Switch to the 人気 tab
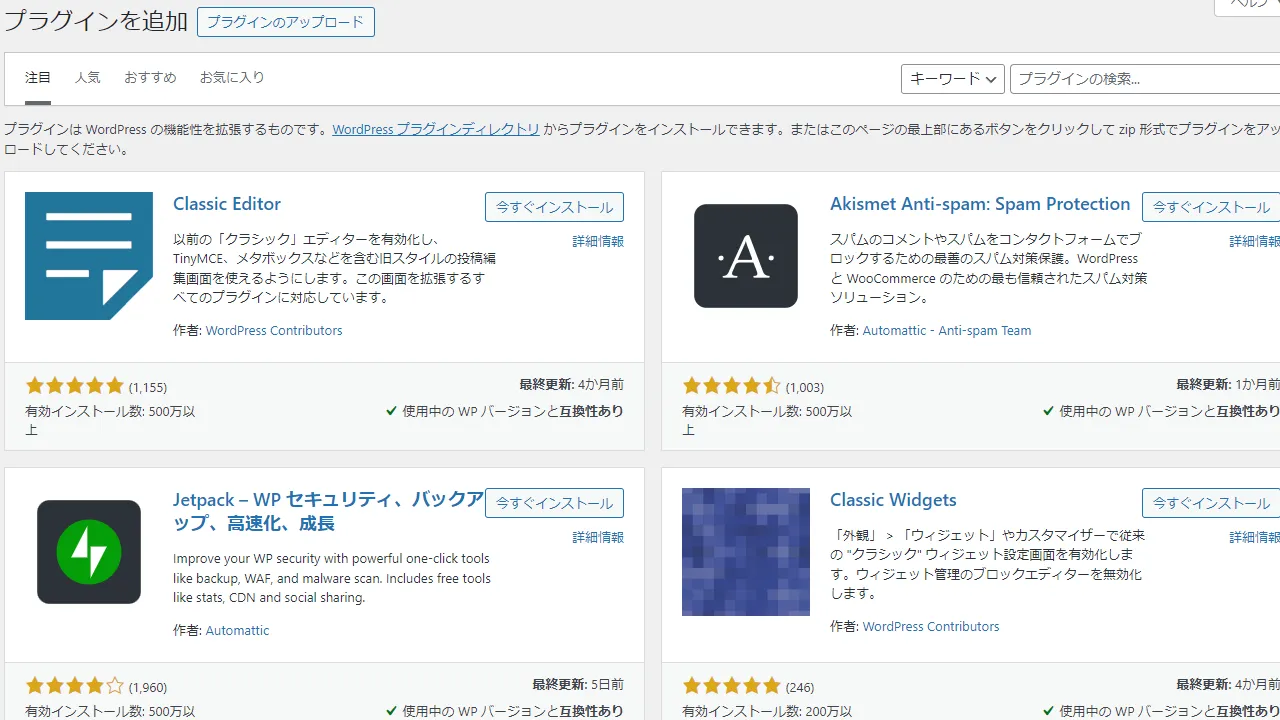This screenshot has height=720, width=1280. (87, 78)
